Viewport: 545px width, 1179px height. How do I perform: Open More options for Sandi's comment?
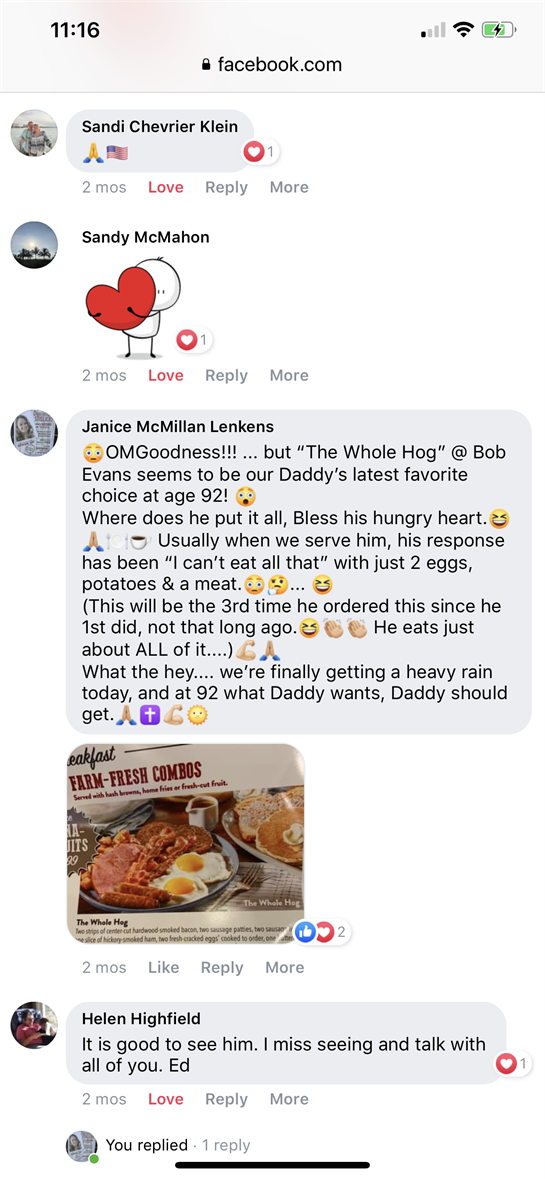coord(289,187)
